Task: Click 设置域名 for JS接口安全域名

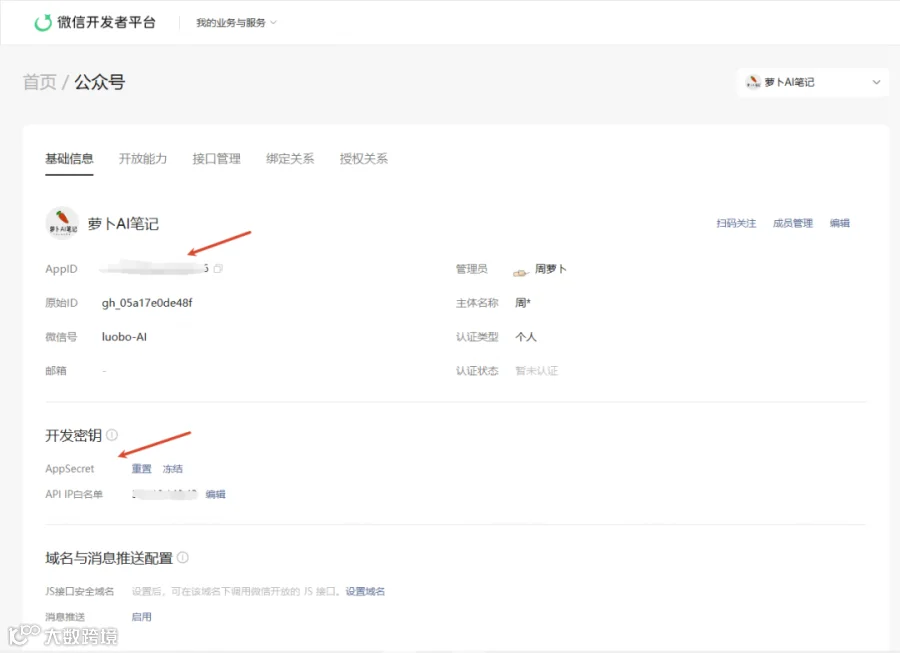Action: (365, 591)
